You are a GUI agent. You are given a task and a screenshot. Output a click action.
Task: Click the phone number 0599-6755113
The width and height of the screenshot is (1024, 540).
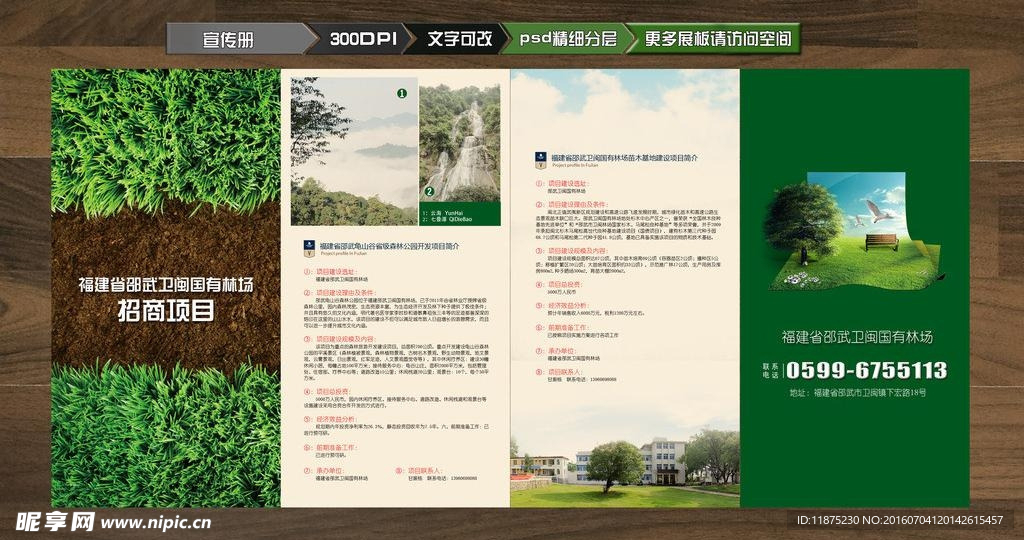coord(866,370)
